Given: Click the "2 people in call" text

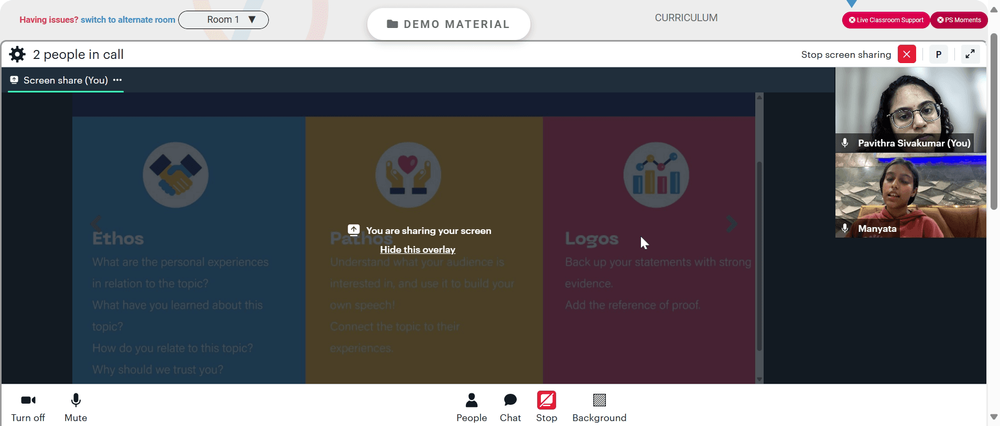Looking at the screenshot, I should point(78,55).
